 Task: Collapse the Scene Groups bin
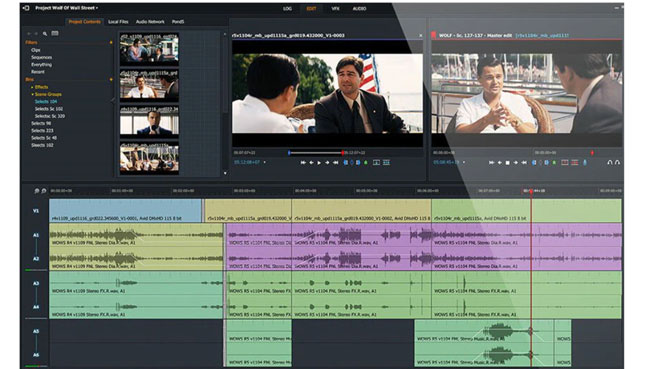pos(32,95)
